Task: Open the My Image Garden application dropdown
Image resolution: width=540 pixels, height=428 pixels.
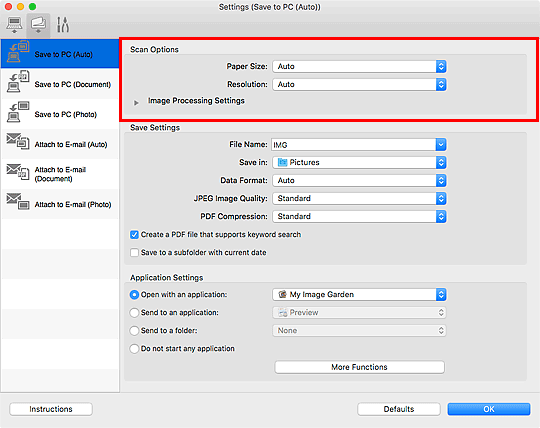Action: [x=360, y=294]
